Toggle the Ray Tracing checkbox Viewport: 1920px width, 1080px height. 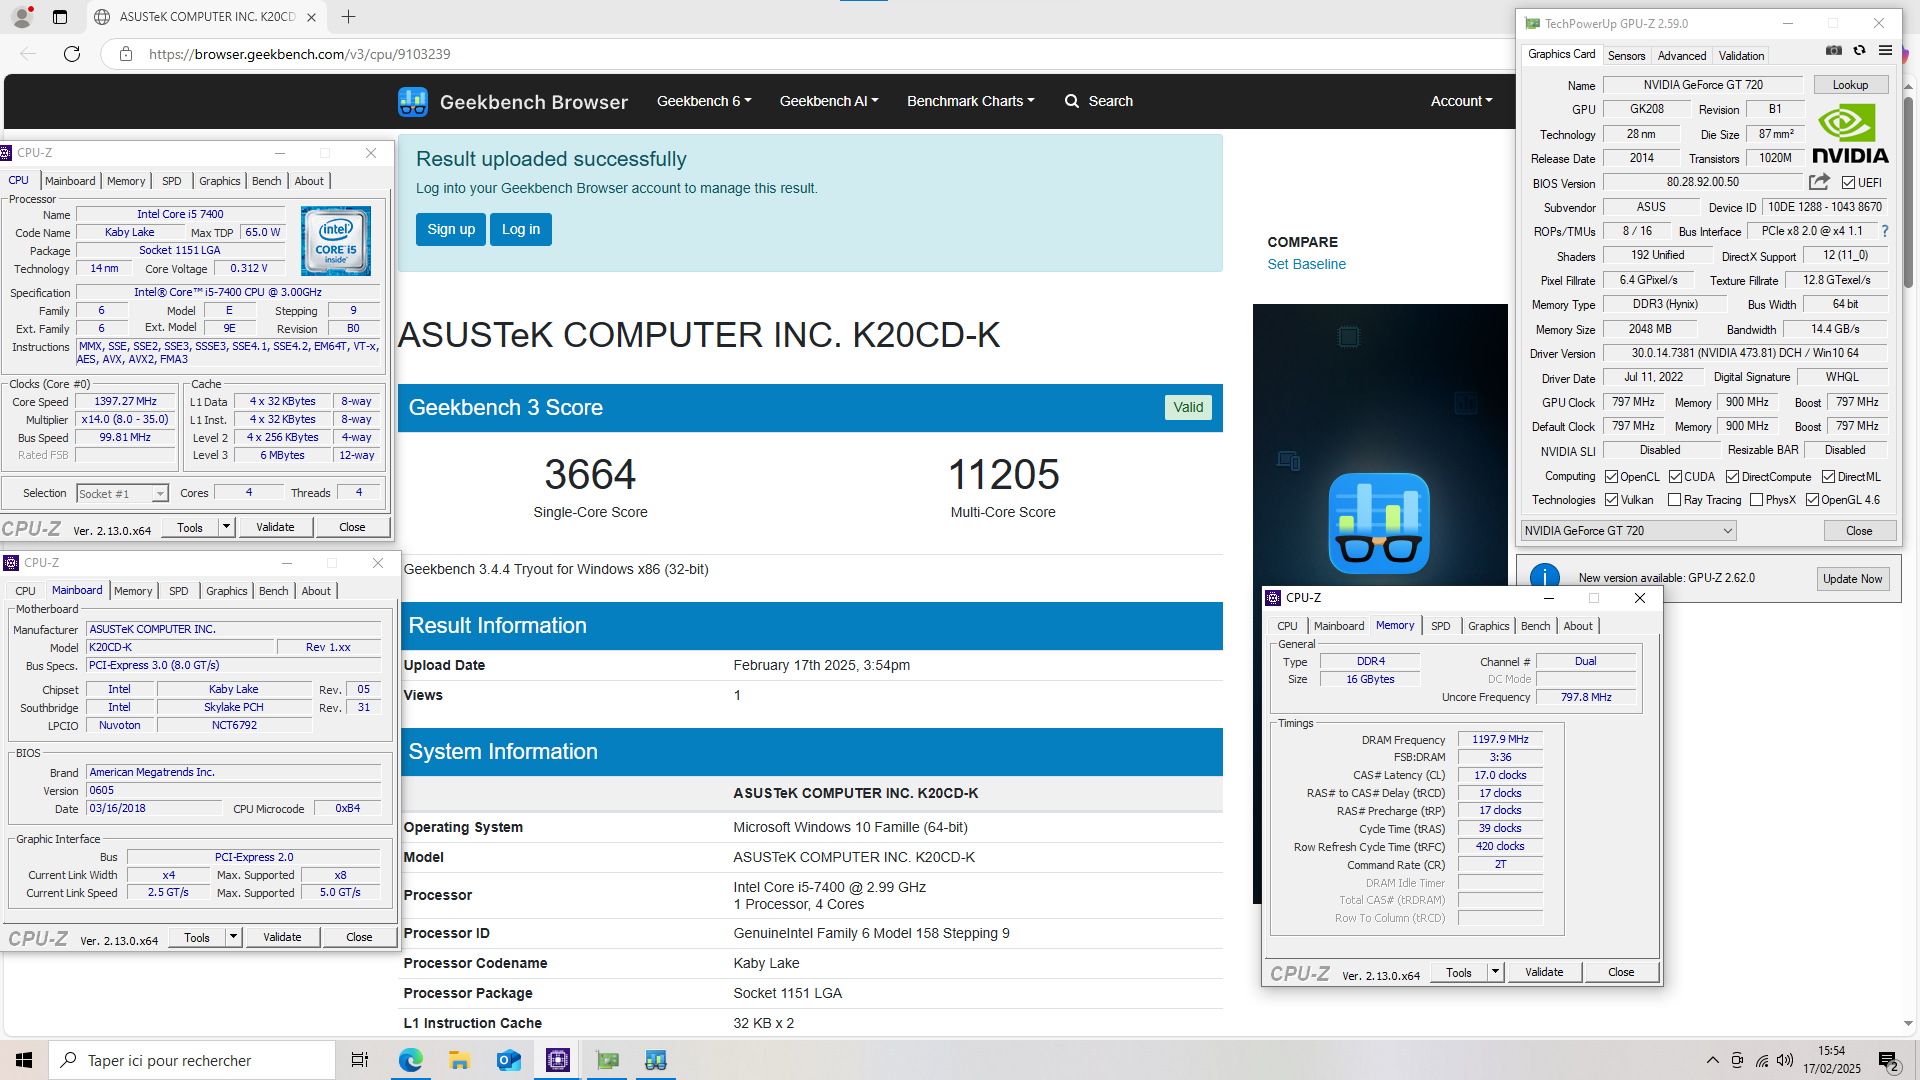[x=1674, y=500]
